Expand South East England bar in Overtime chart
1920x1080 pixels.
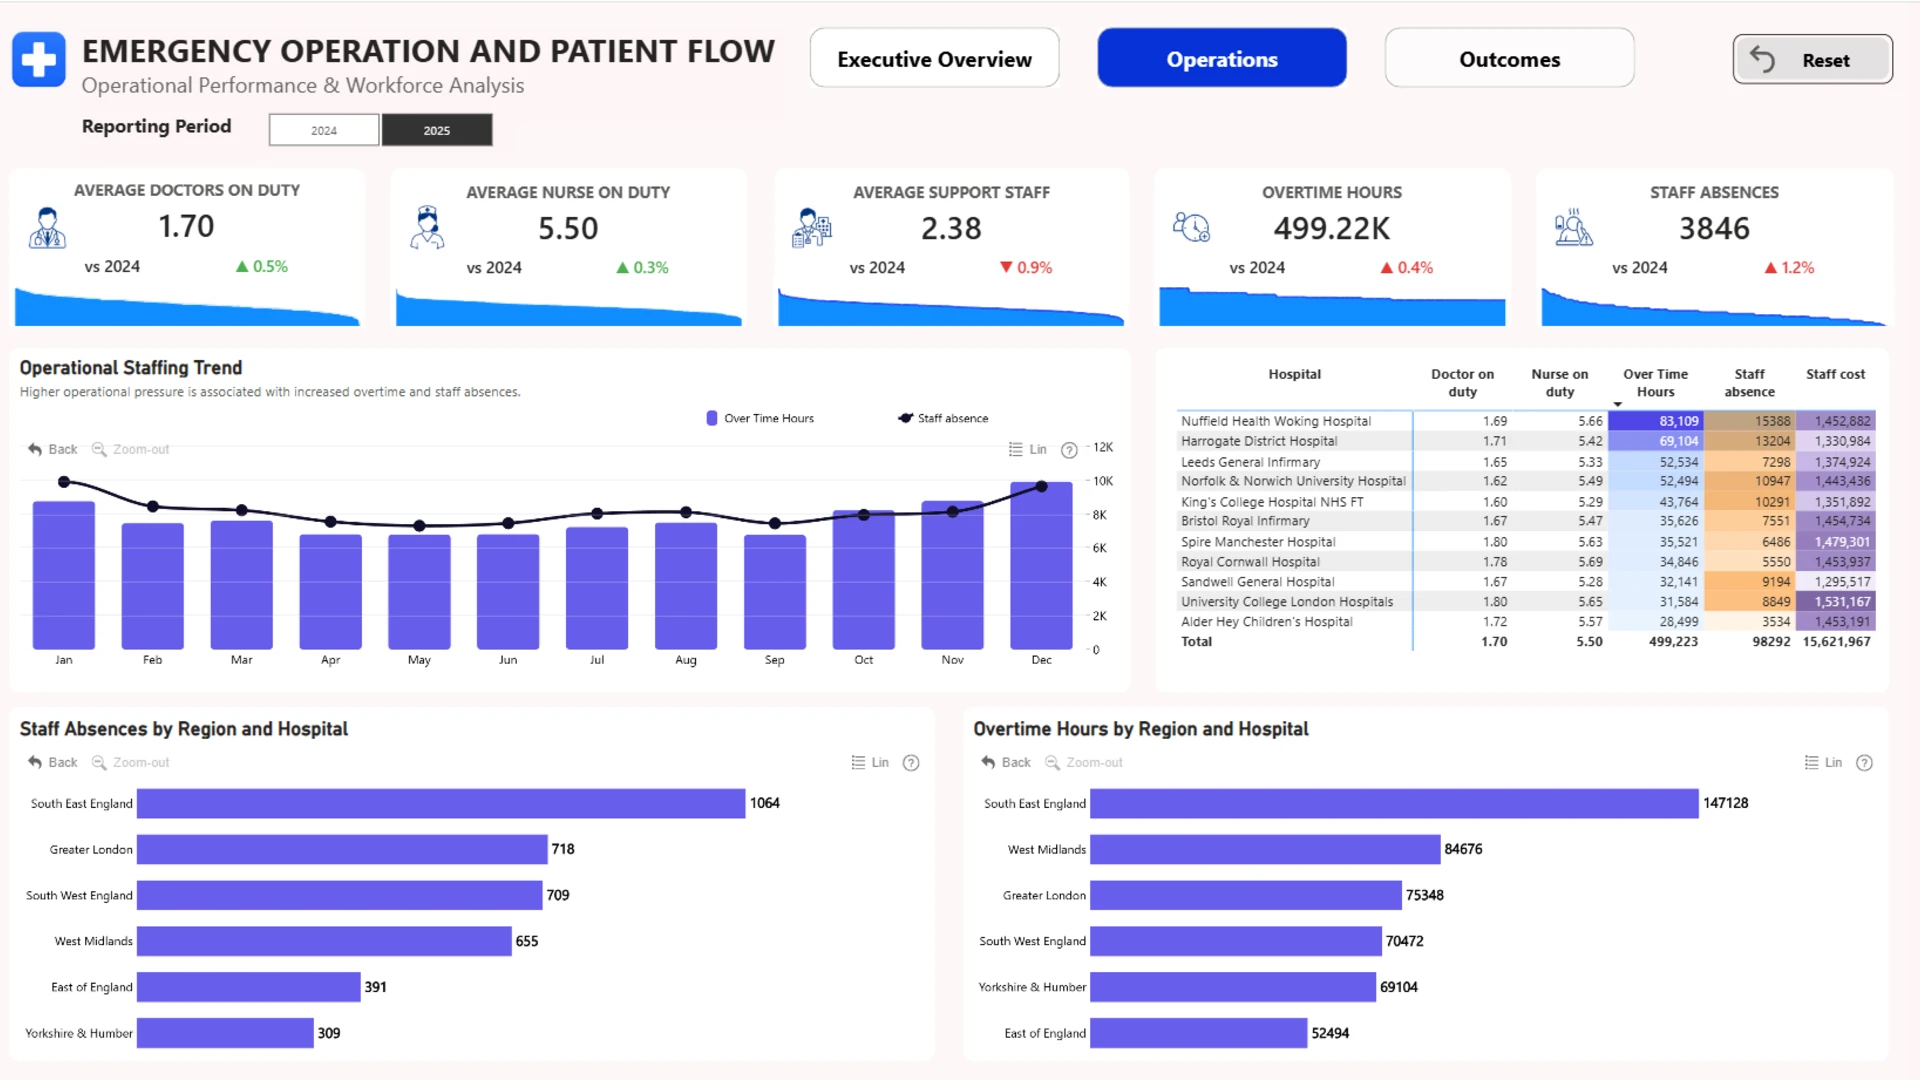[1394, 803]
